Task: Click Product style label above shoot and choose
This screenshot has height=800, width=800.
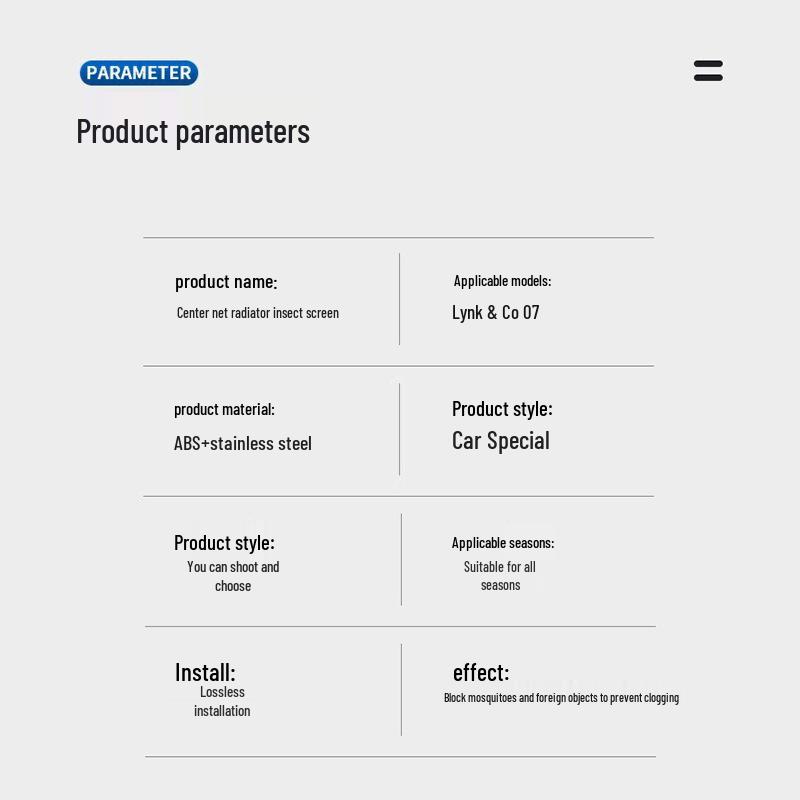Action: click(224, 543)
